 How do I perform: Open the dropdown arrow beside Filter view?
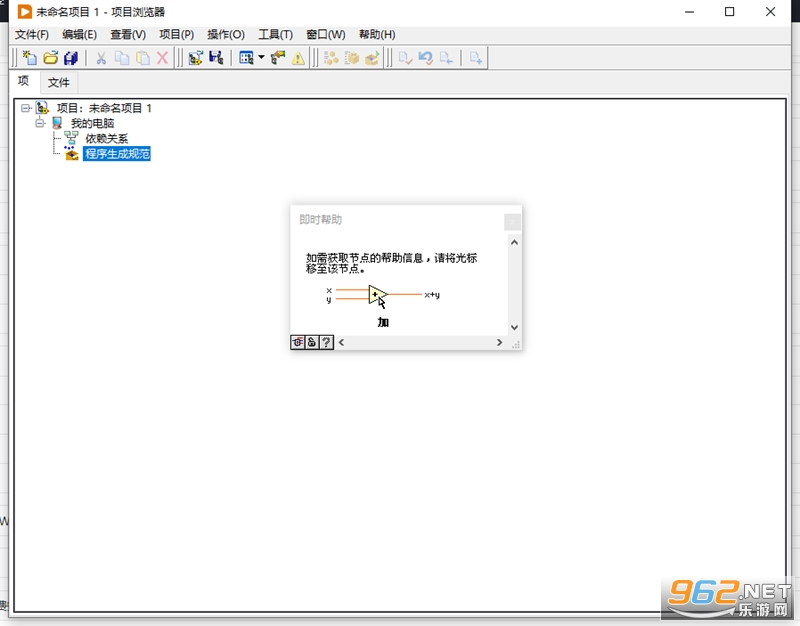[x=261, y=57]
